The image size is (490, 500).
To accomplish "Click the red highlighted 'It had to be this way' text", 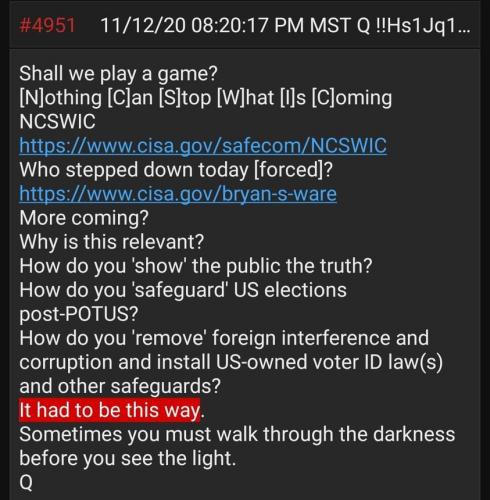I will coord(110,410).
